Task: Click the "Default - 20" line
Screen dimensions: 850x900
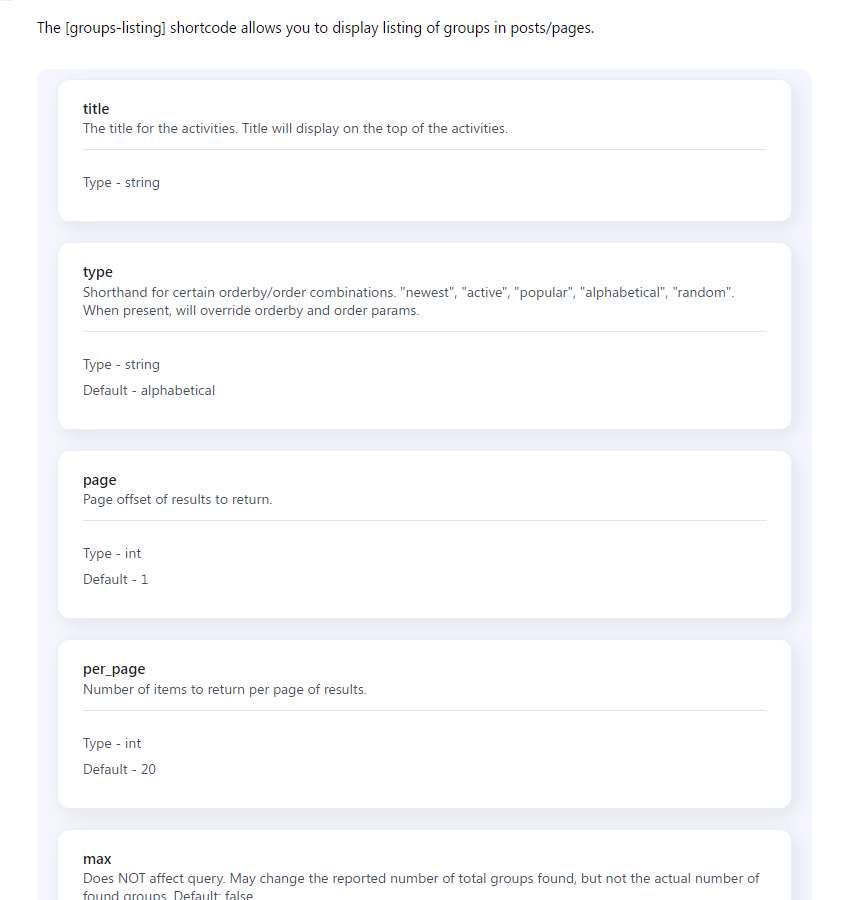Action: [x=119, y=770]
